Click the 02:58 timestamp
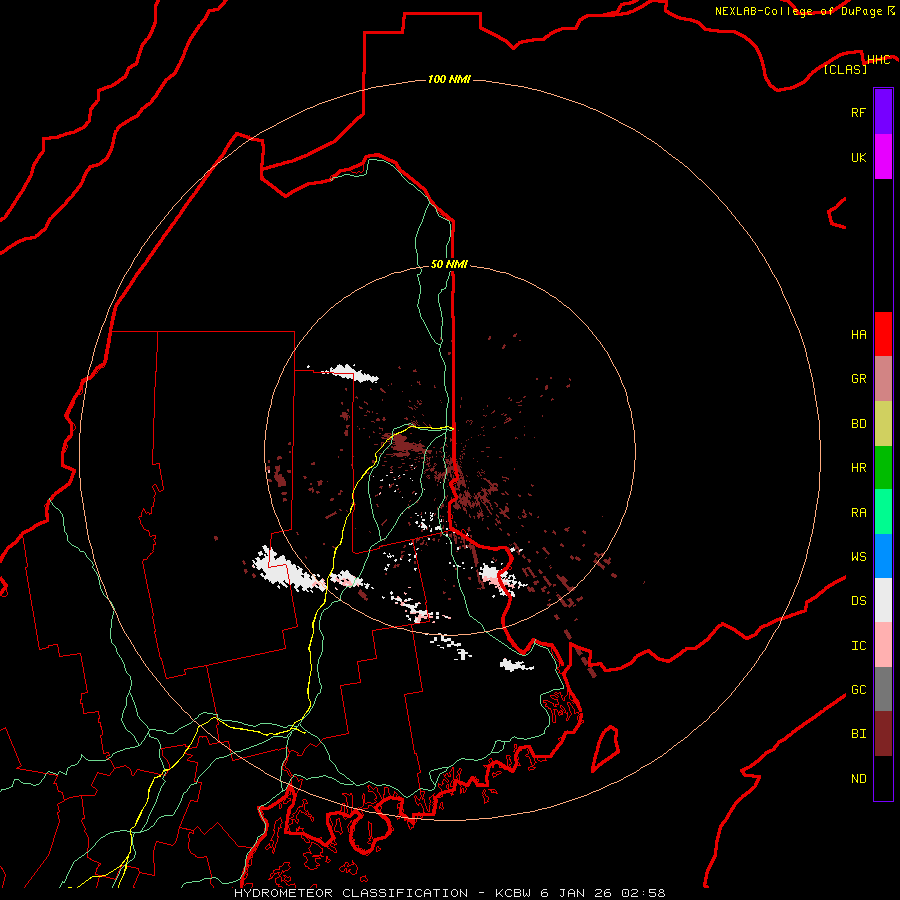The width and height of the screenshot is (900, 900). click(x=643, y=893)
